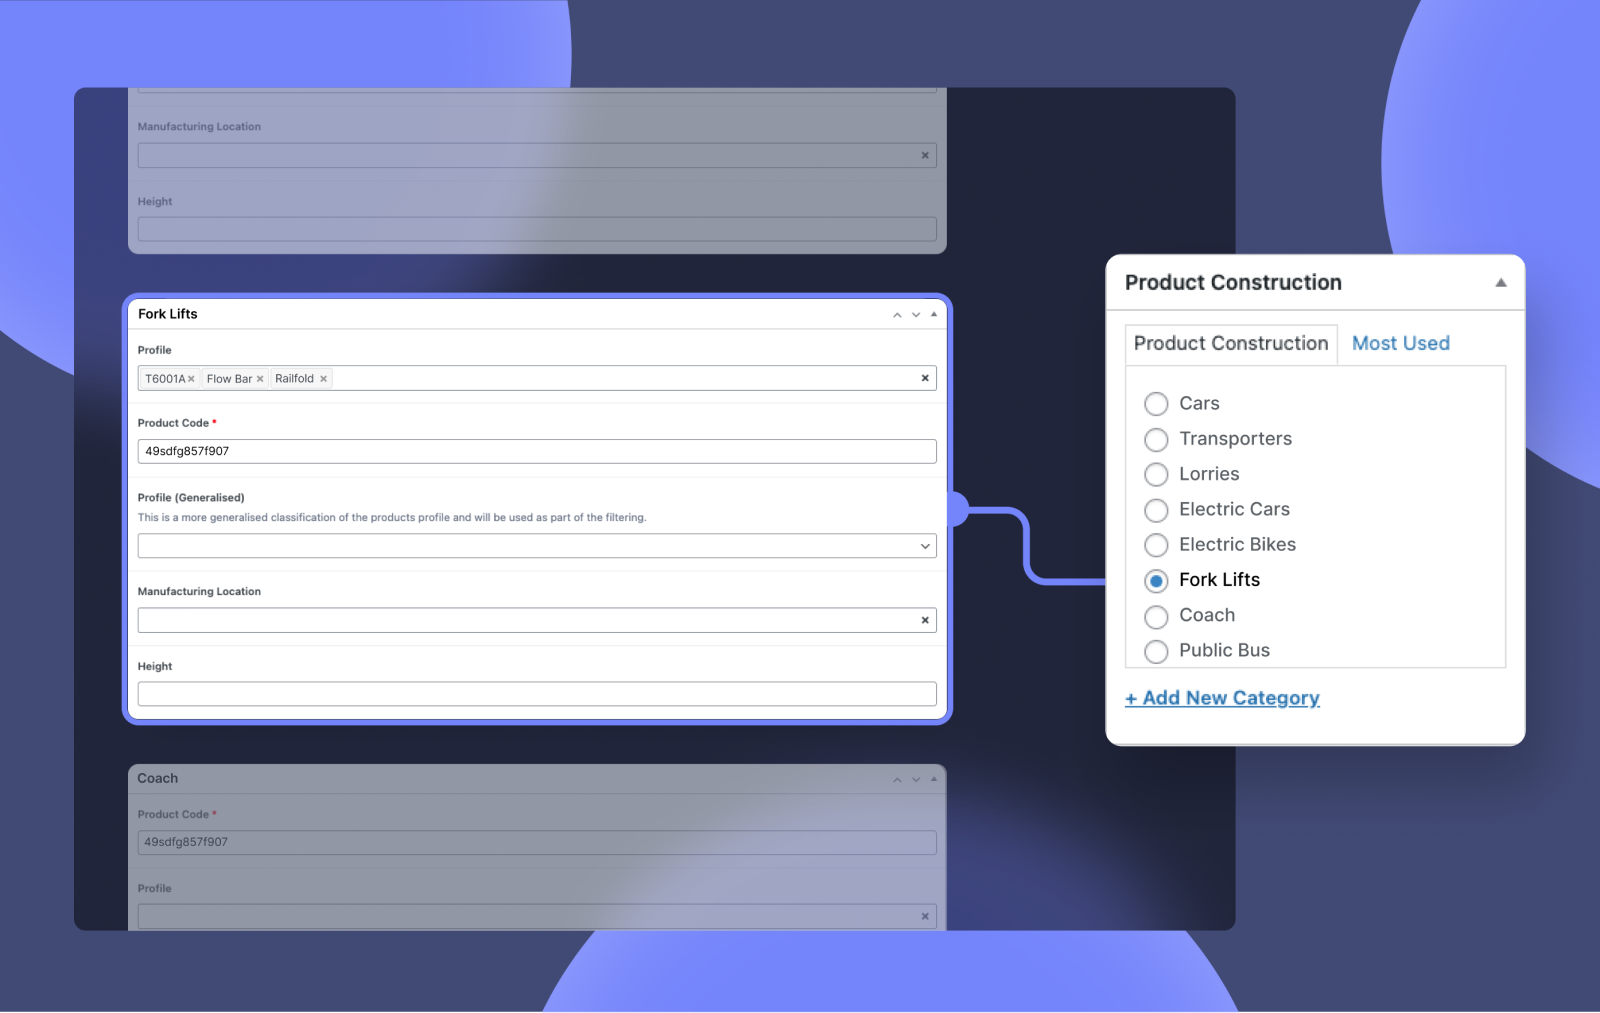Clear the topmost Manufacturing Location field
1600x1013 pixels.
click(925, 155)
